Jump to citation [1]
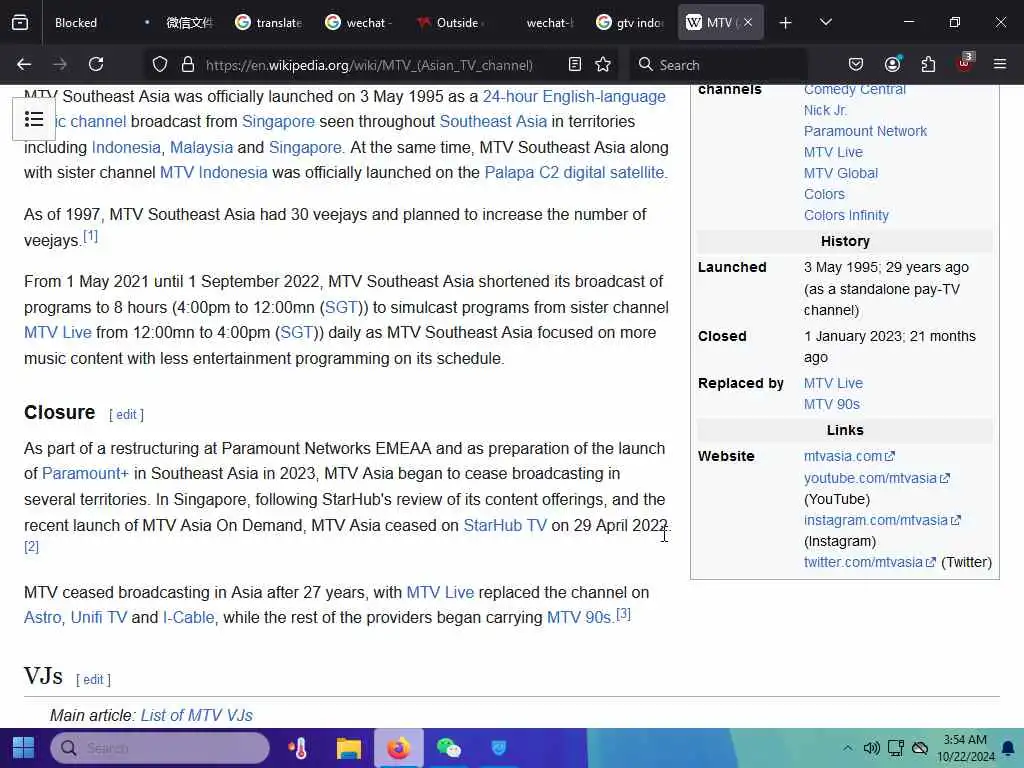The image size is (1024, 768). pyautogui.click(x=91, y=236)
